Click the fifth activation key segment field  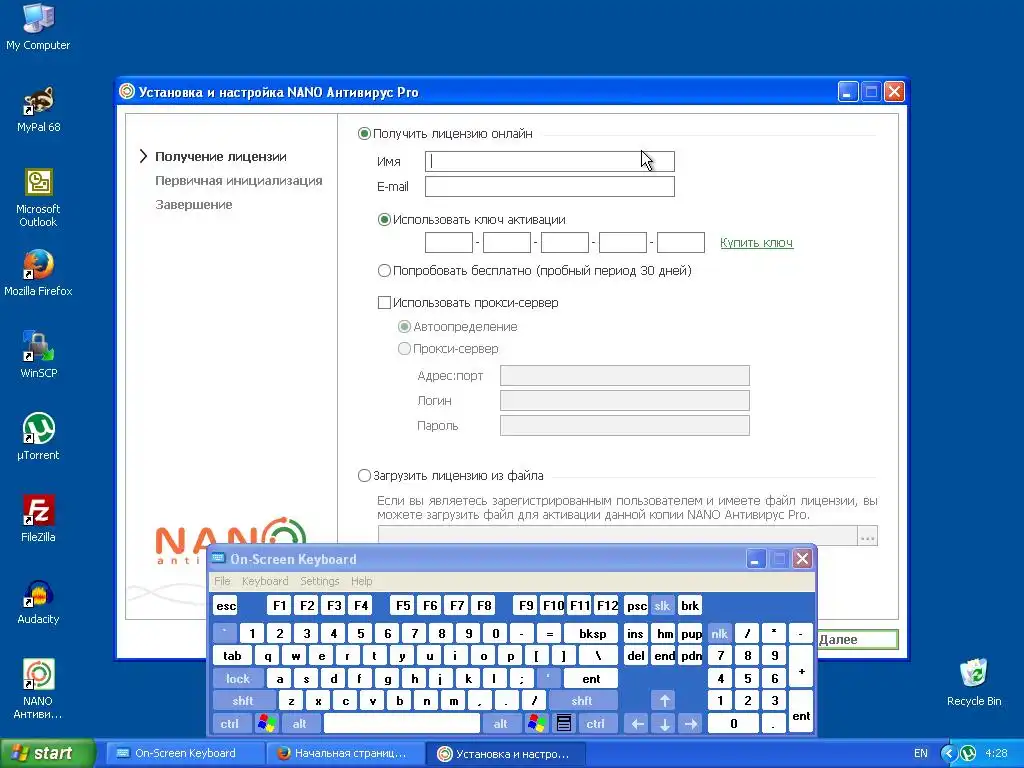click(x=680, y=242)
